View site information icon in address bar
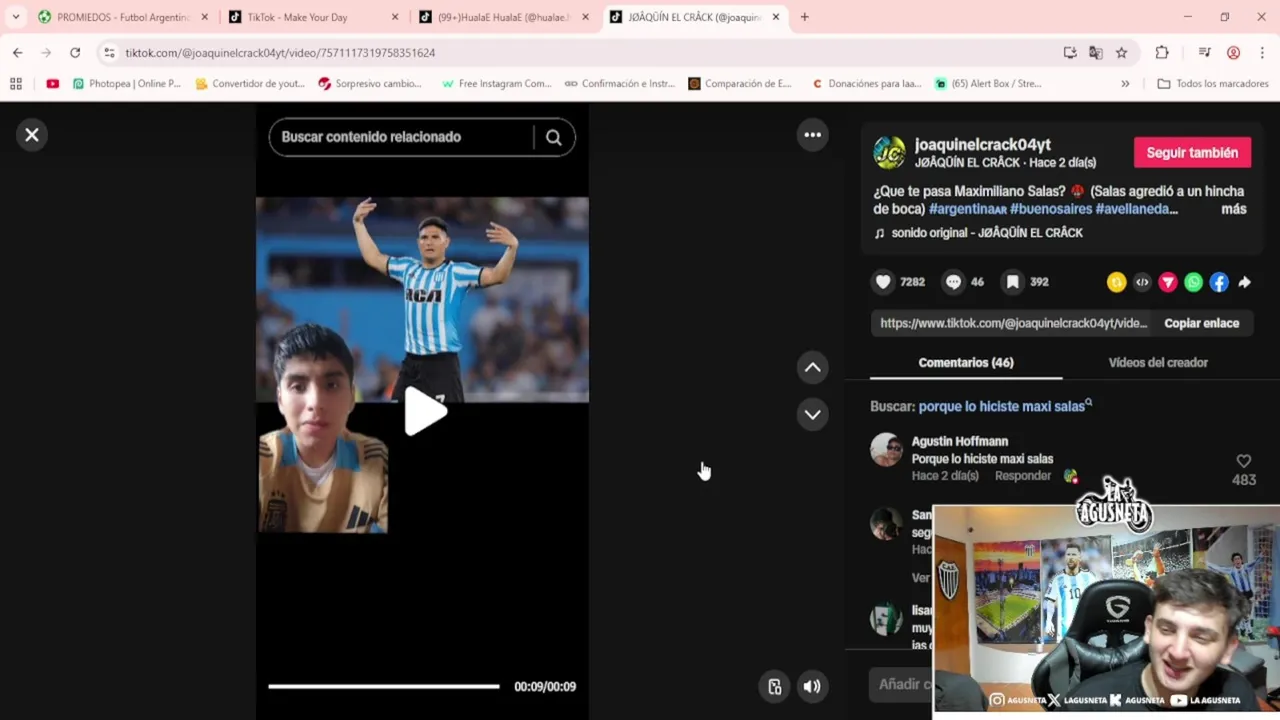This screenshot has height=720, width=1280. click(109, 53)
